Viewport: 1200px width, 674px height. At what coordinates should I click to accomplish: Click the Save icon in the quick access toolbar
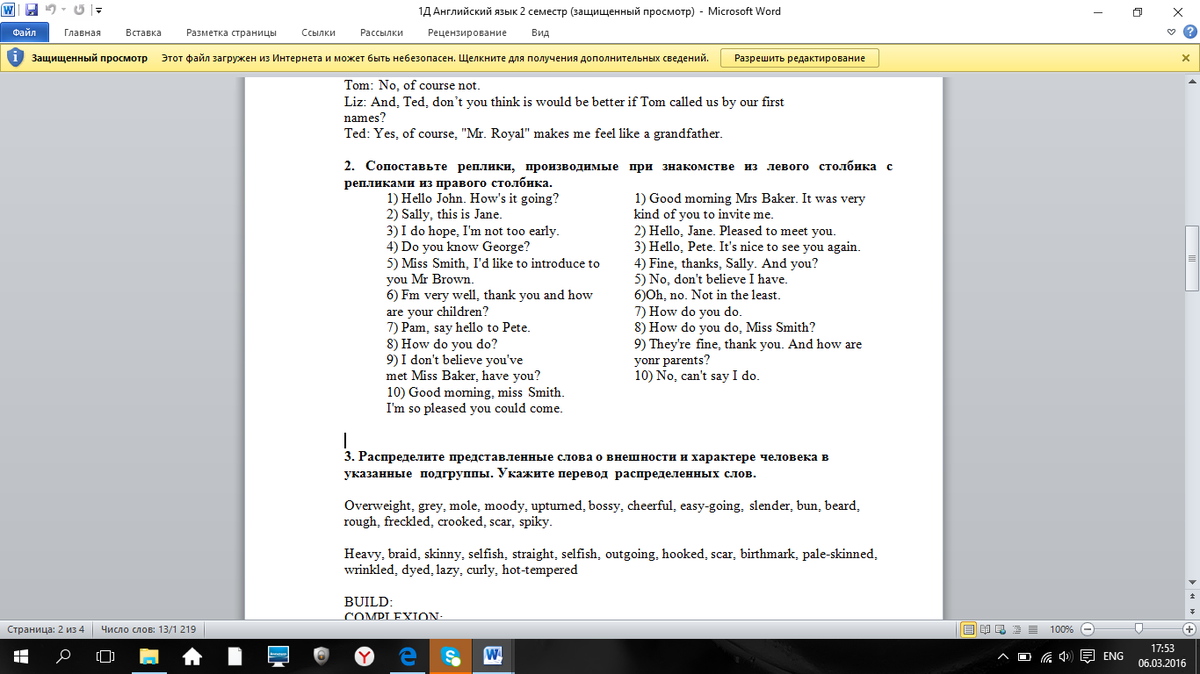31,11
